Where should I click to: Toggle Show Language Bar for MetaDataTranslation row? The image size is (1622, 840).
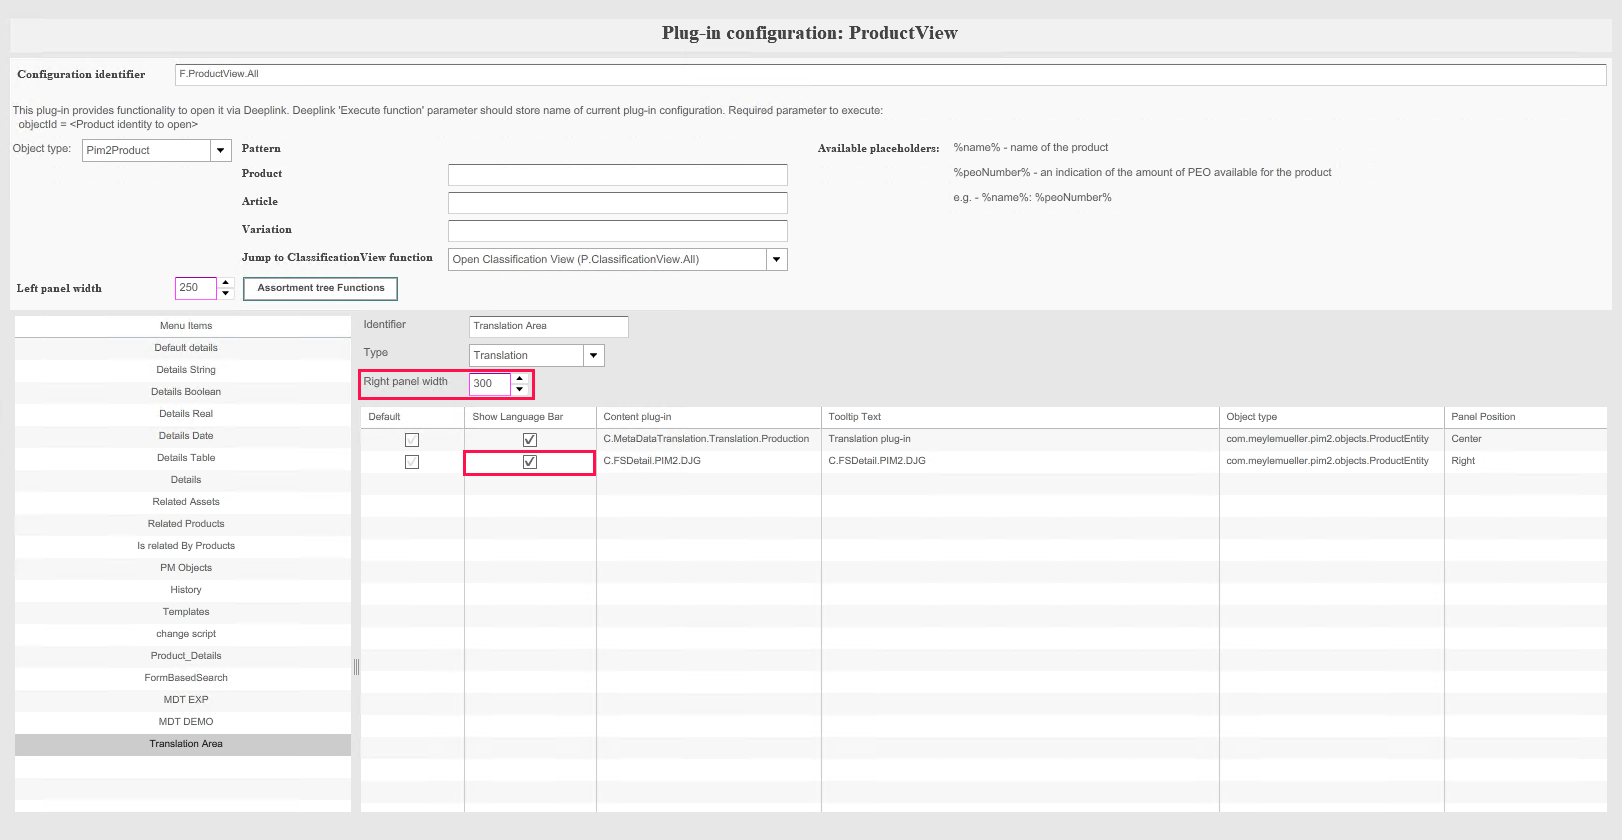(x=530, y=440)
